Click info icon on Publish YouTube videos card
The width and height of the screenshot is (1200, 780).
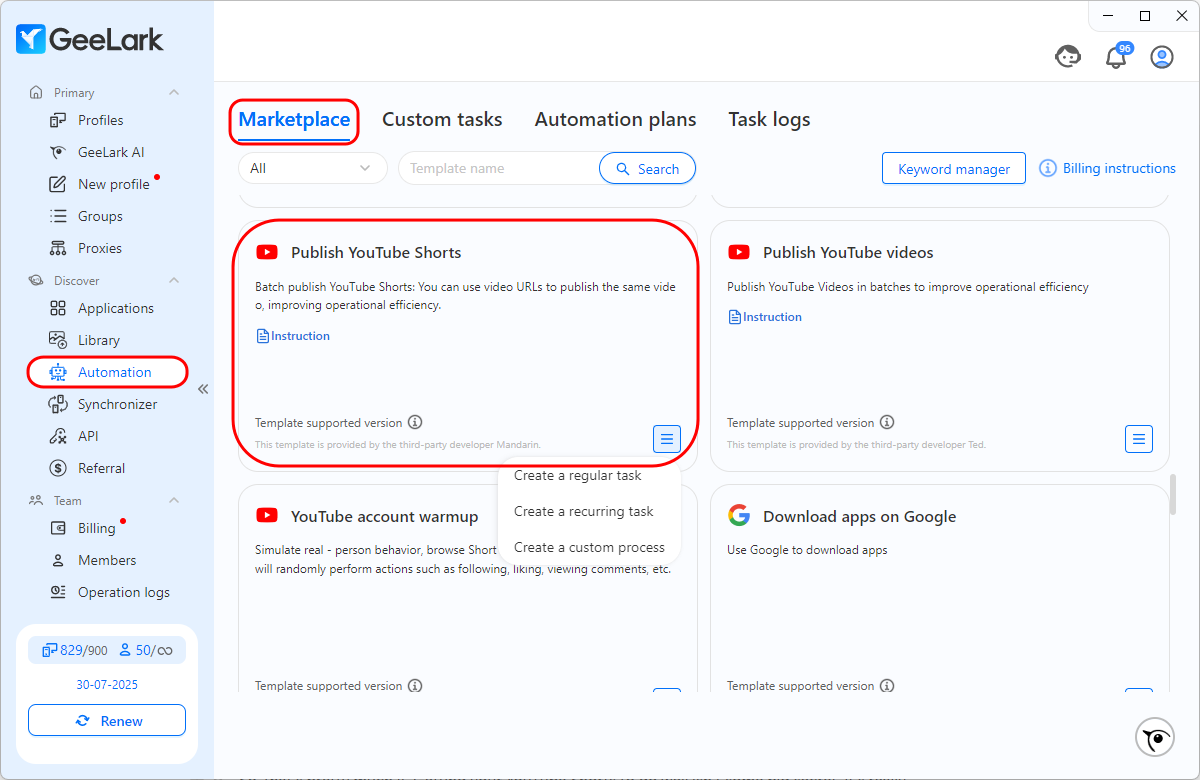887,423
